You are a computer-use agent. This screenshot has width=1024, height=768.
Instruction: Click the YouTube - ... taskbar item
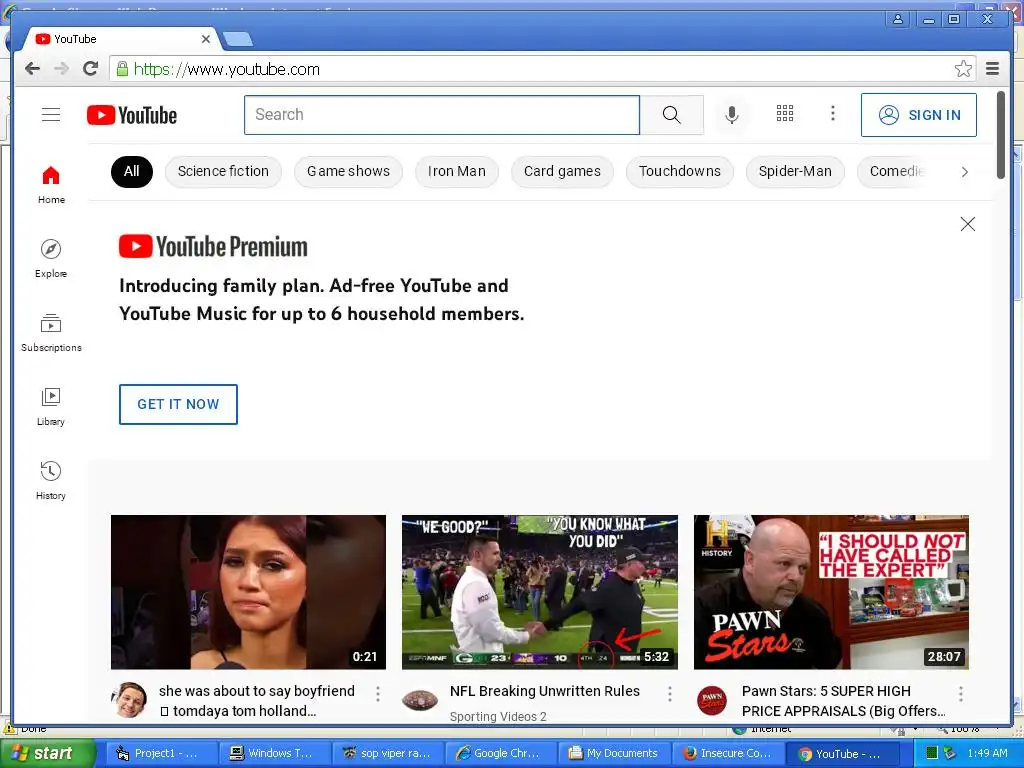tap(842, 753)
